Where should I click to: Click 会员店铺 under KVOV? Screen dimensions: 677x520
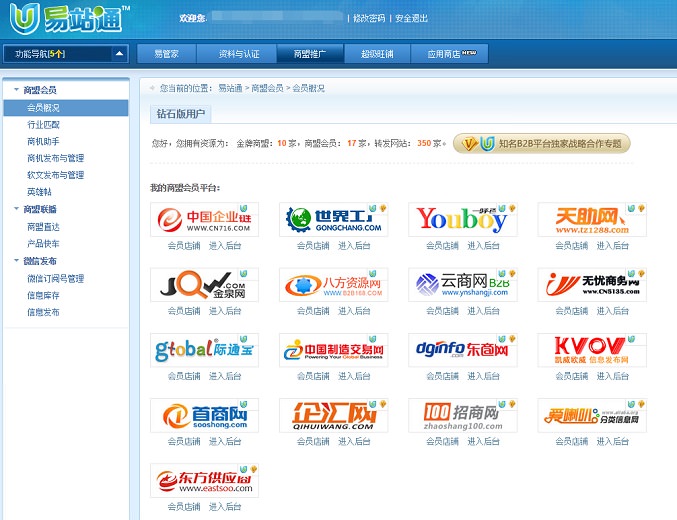(x=572, y=376)
